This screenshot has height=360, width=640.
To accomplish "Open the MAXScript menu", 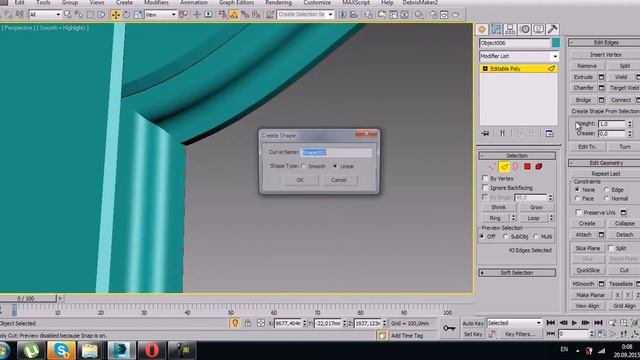I will (356, 2).
